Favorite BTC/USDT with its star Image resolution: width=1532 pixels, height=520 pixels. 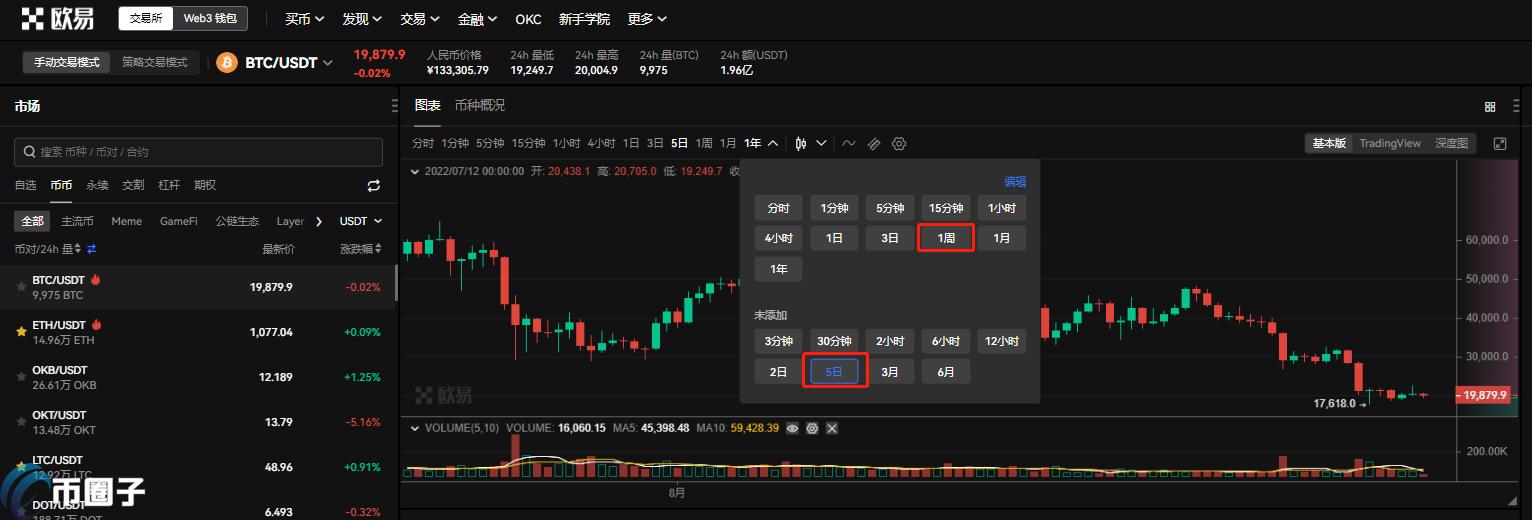(20, 287)
